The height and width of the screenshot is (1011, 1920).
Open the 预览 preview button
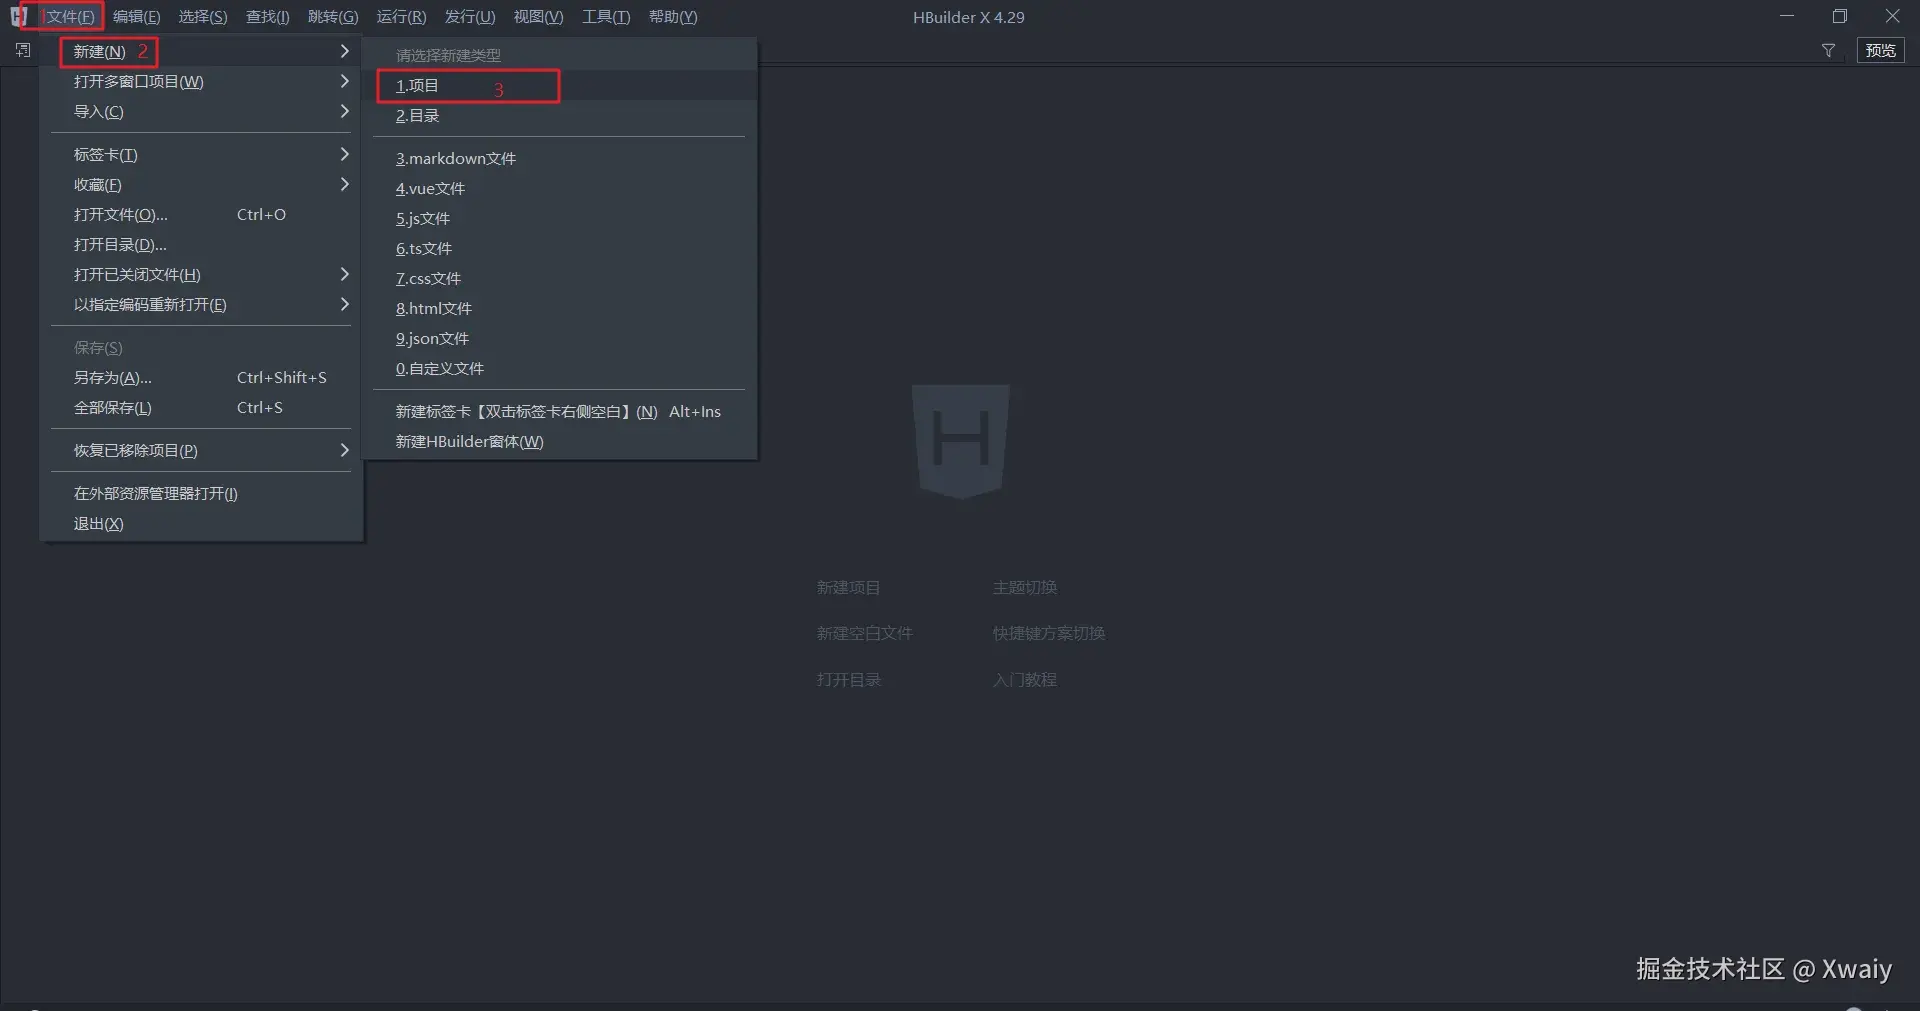coord(1880,50)
